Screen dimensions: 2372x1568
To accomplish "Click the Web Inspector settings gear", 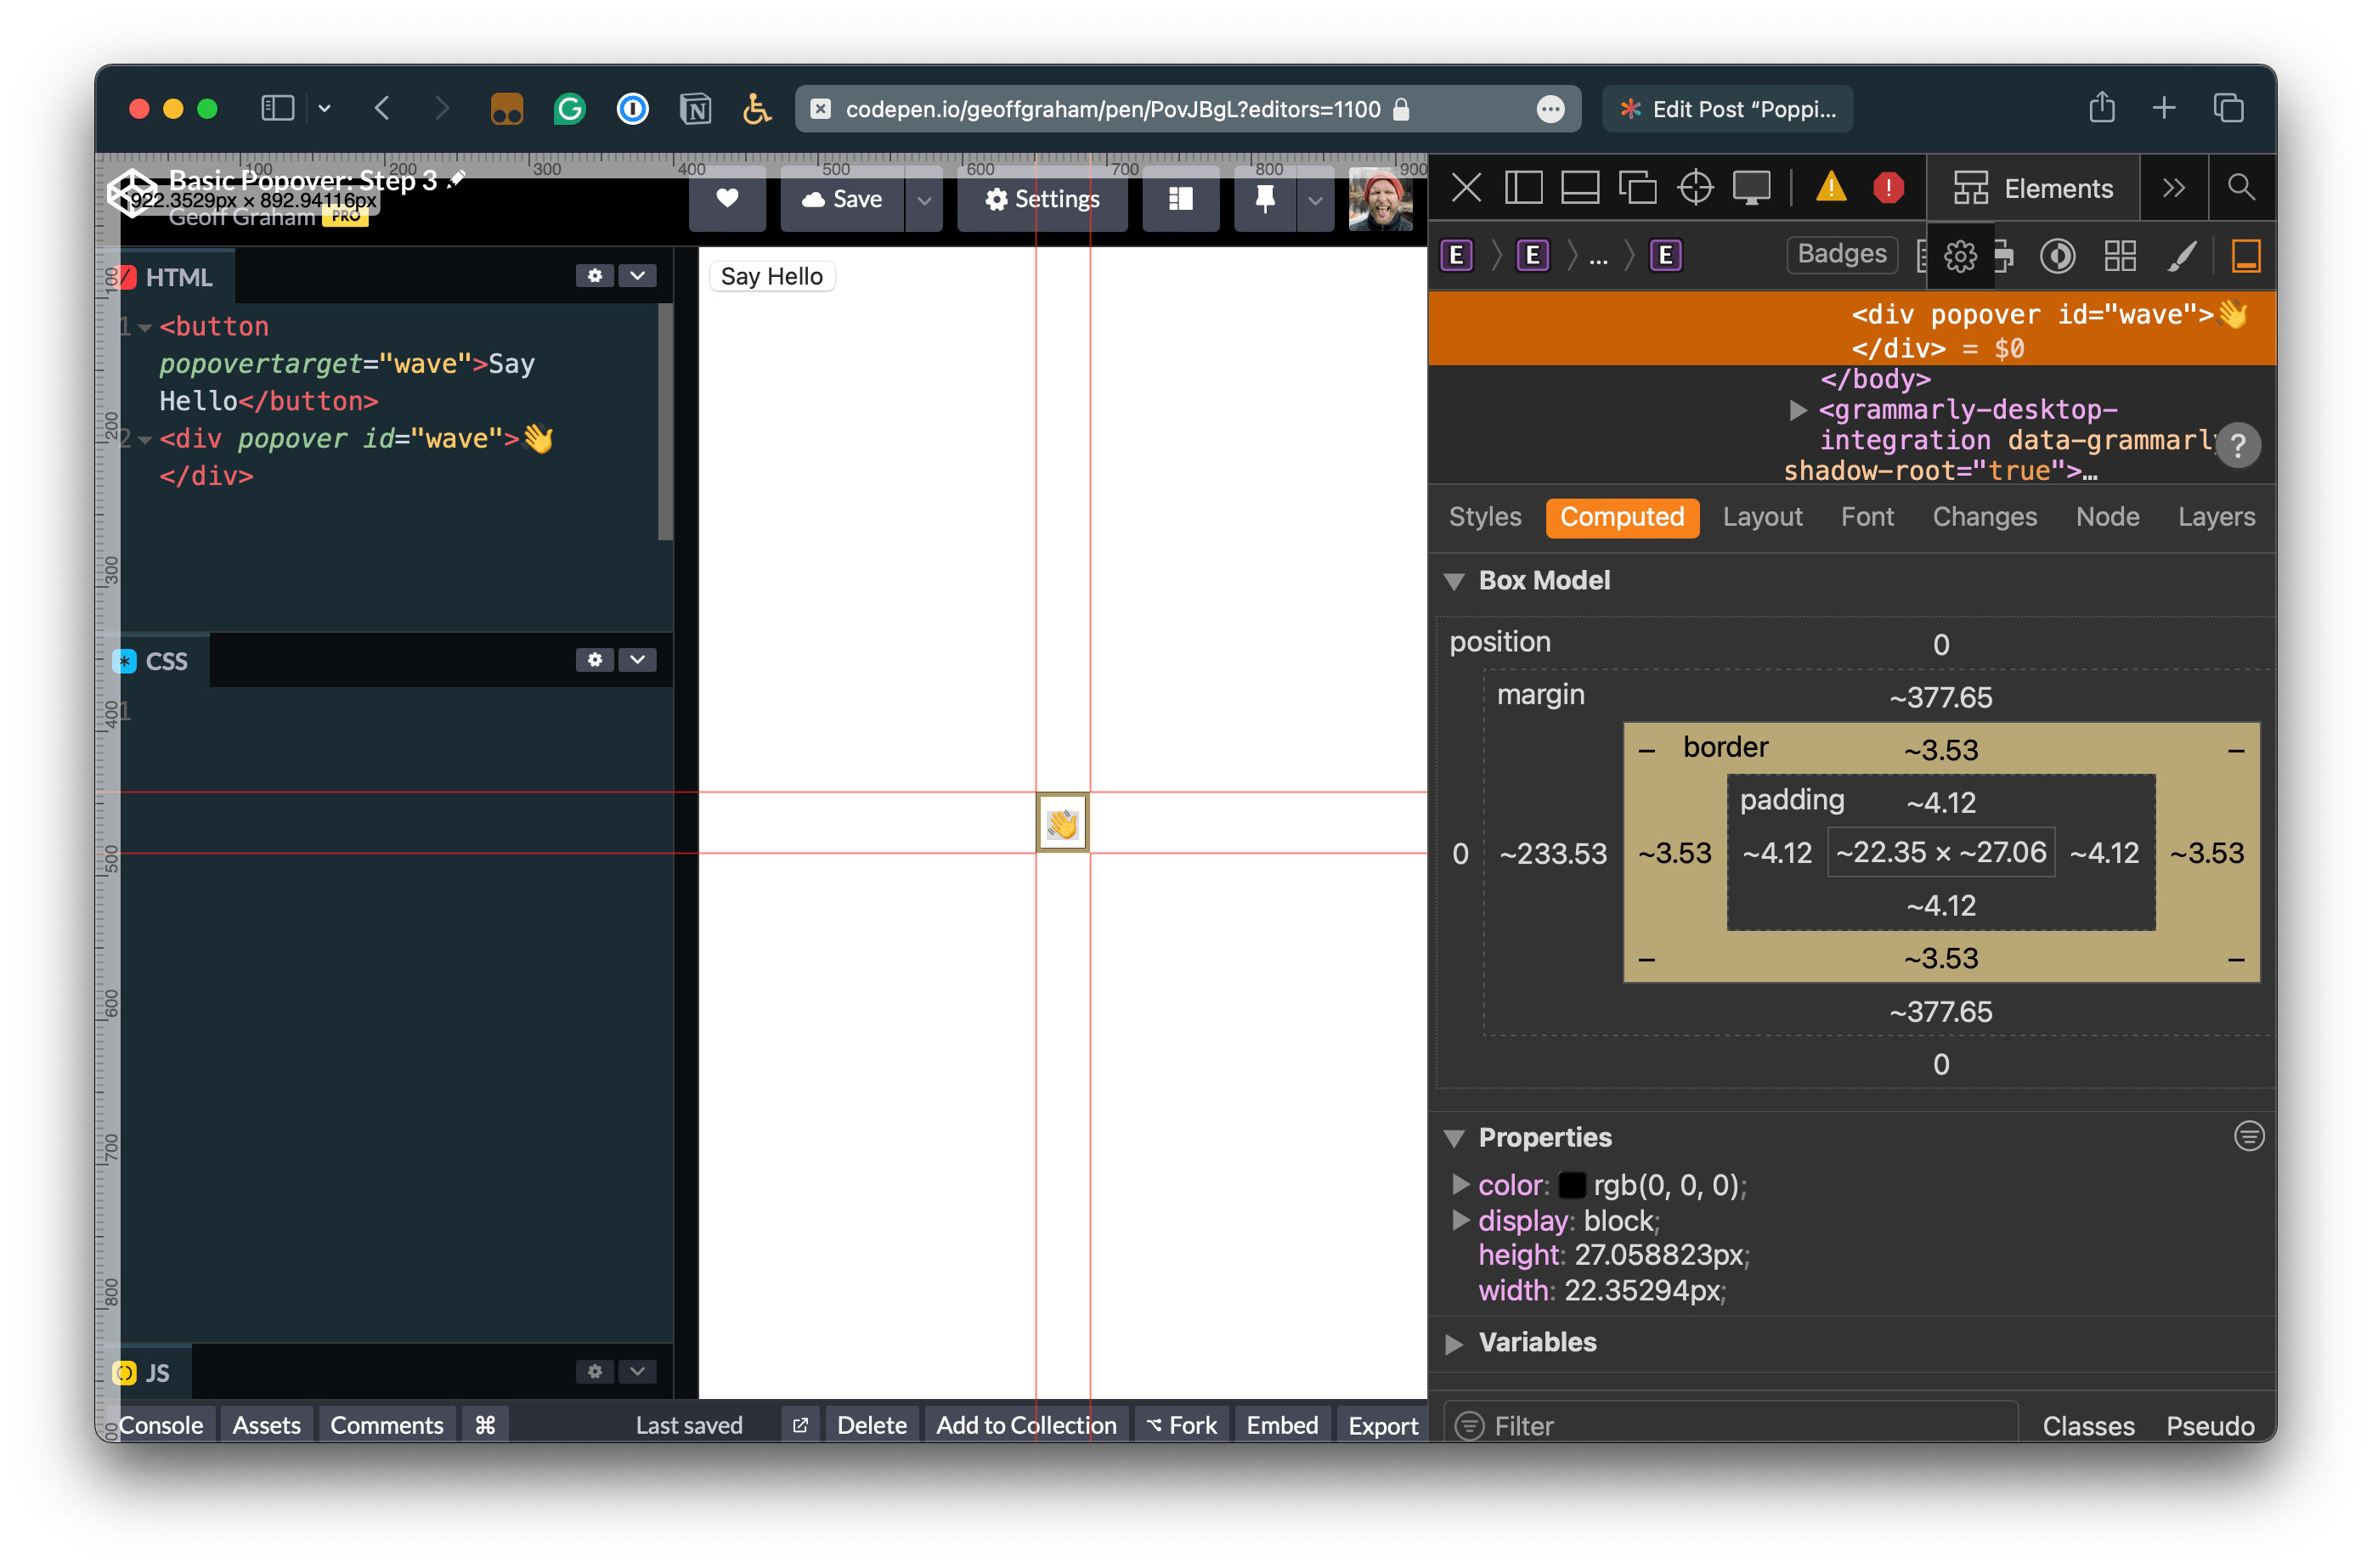I will point(1959,256).
